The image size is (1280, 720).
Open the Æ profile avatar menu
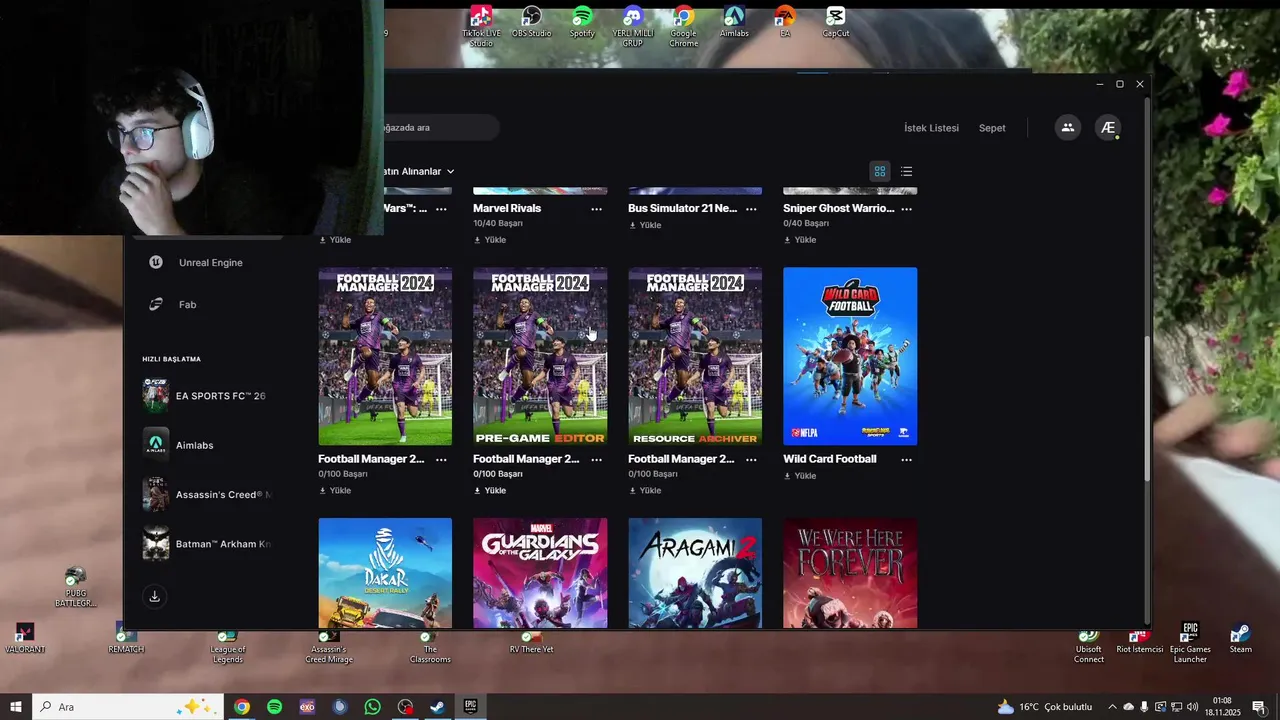click(x=1107, y=128)
